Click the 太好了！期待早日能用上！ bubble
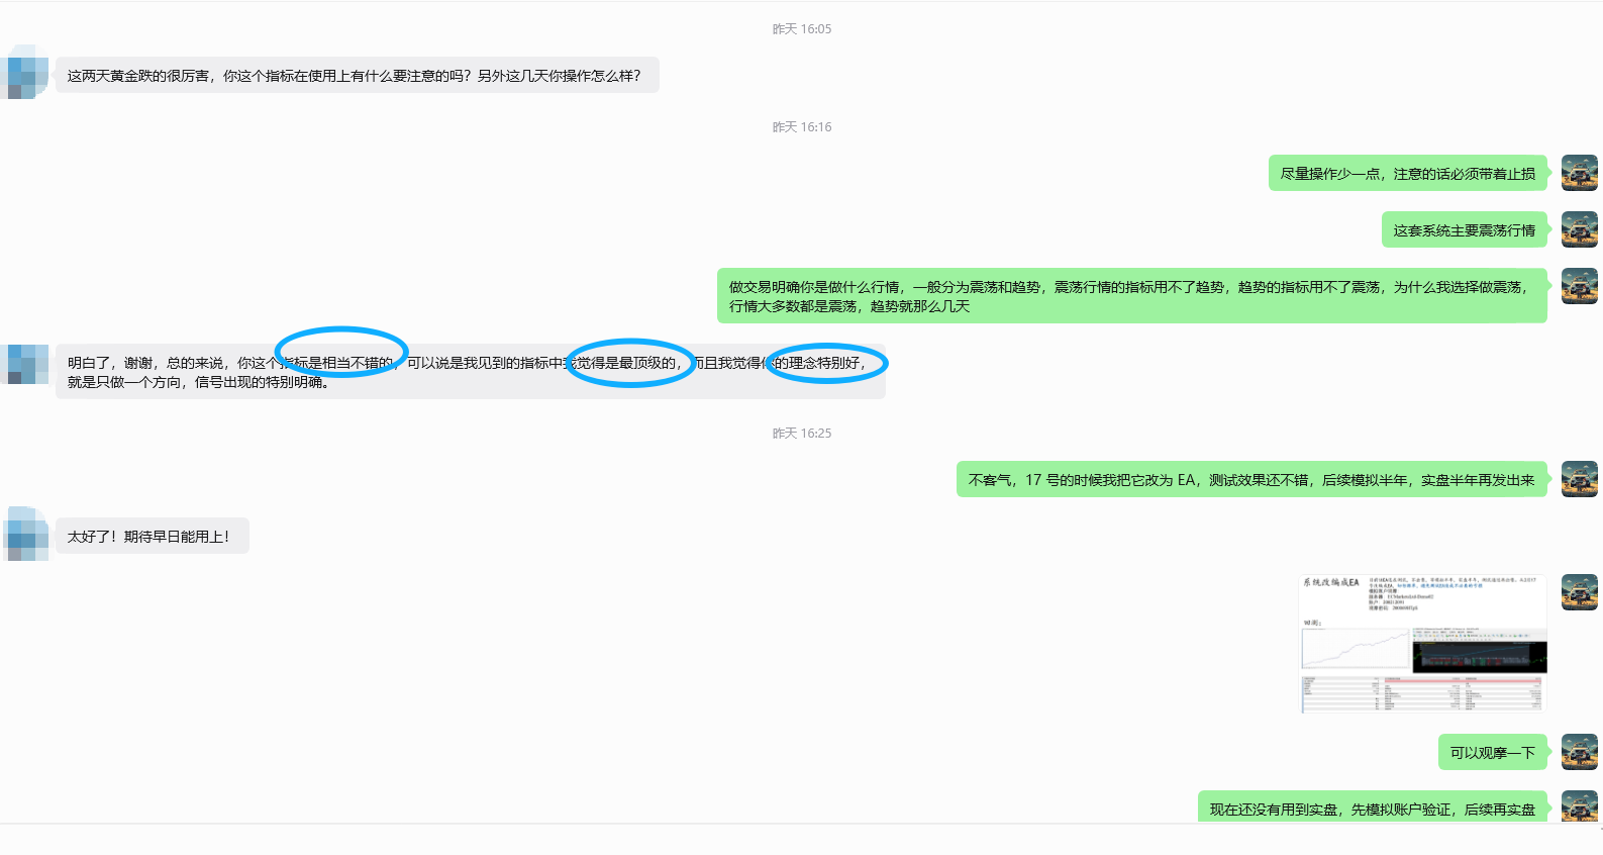This screenshot has height=855, width=1603. coord(152,536)
